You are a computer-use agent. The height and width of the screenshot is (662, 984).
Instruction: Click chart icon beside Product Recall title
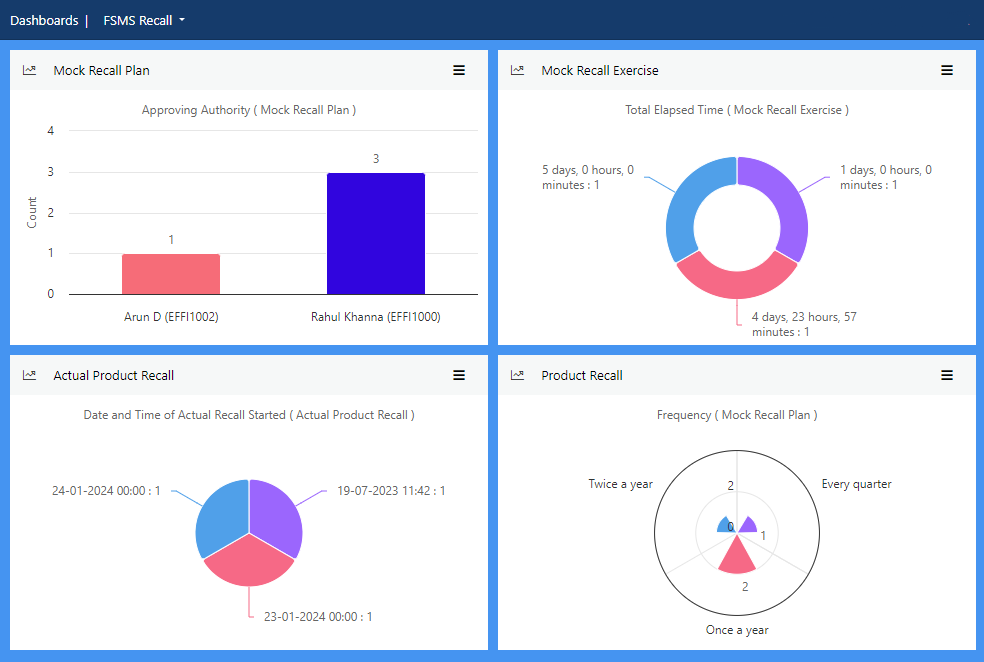point(517,375)
